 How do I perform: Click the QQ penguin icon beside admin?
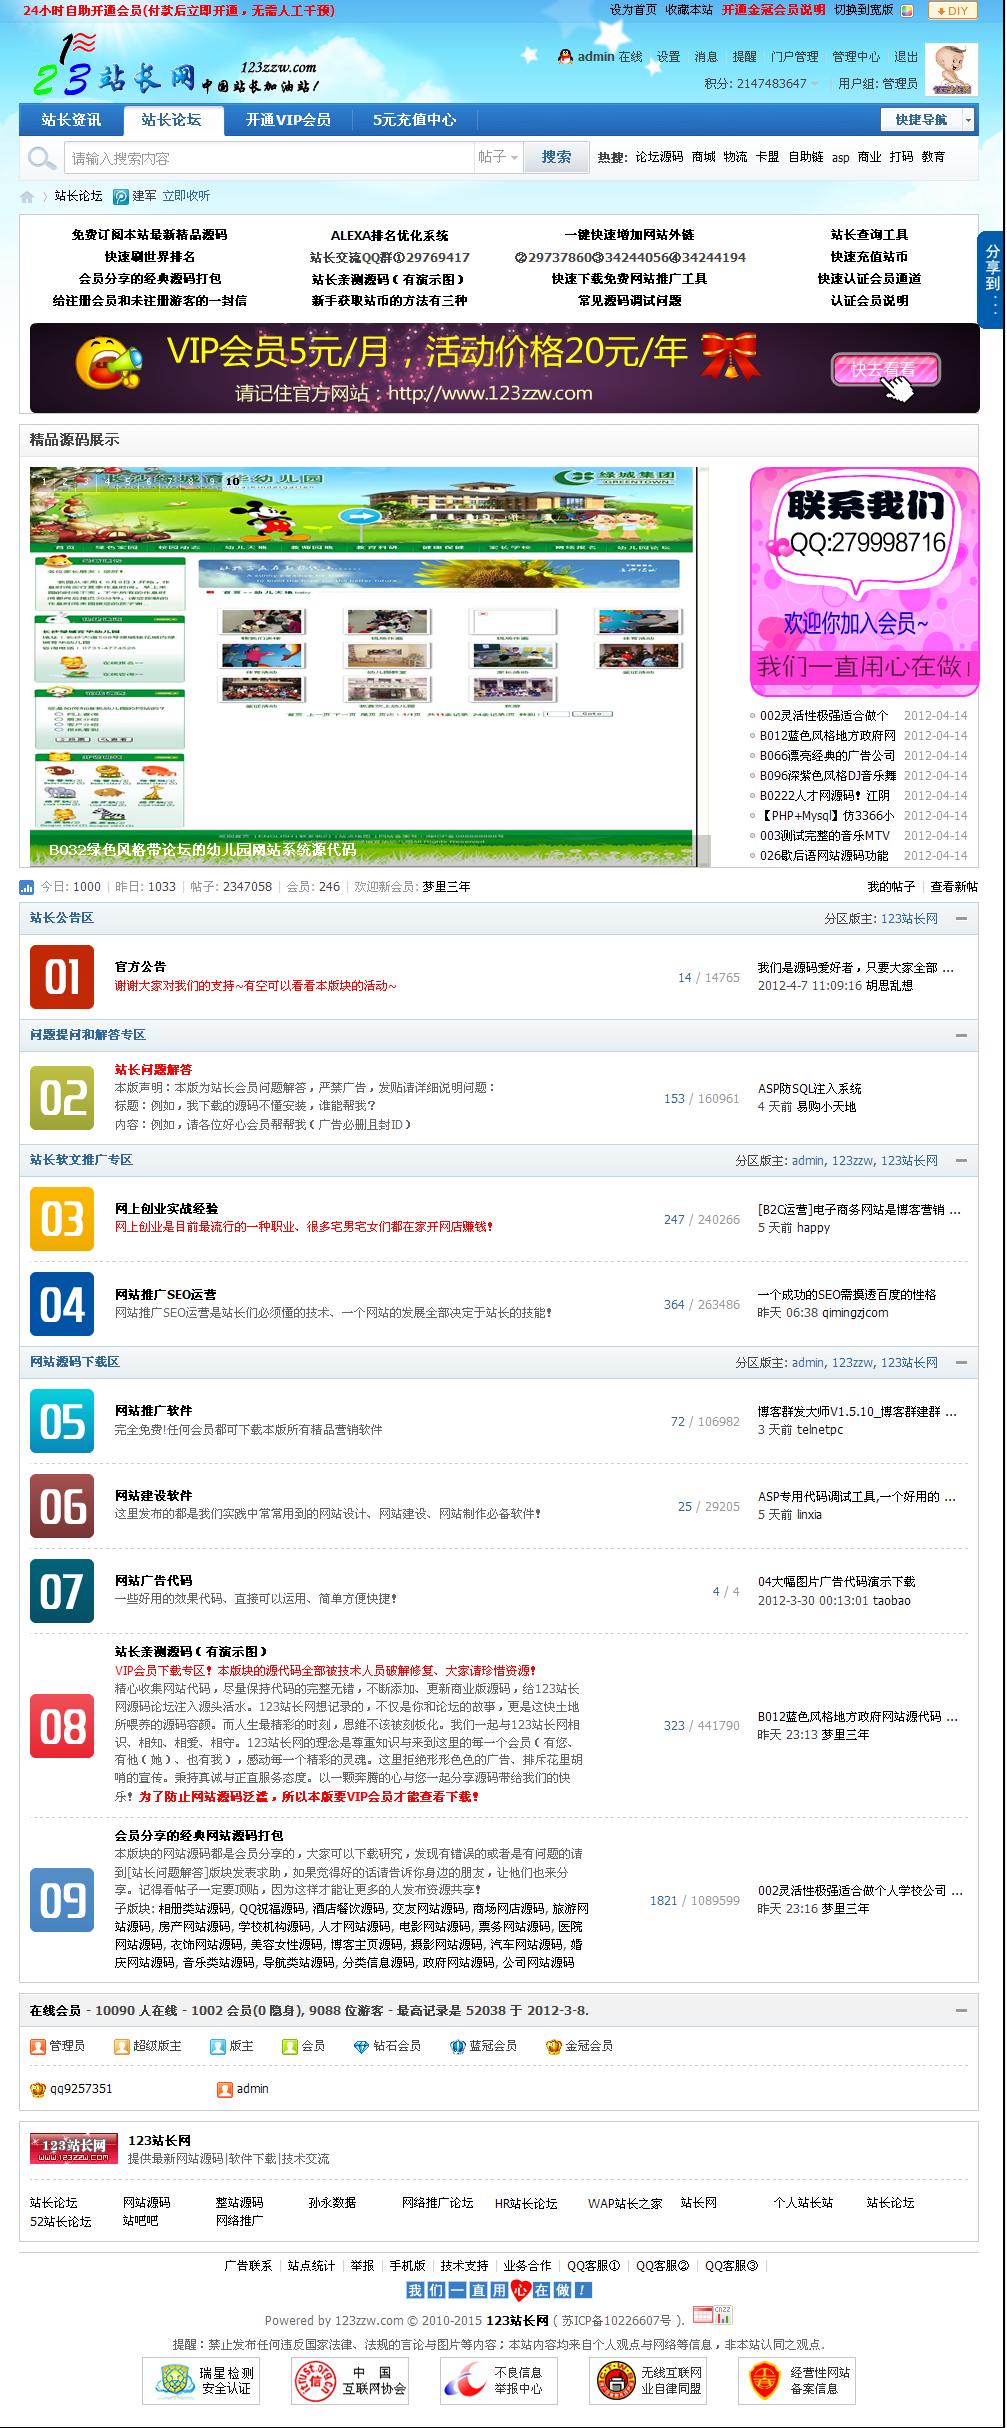pos(565,57)
